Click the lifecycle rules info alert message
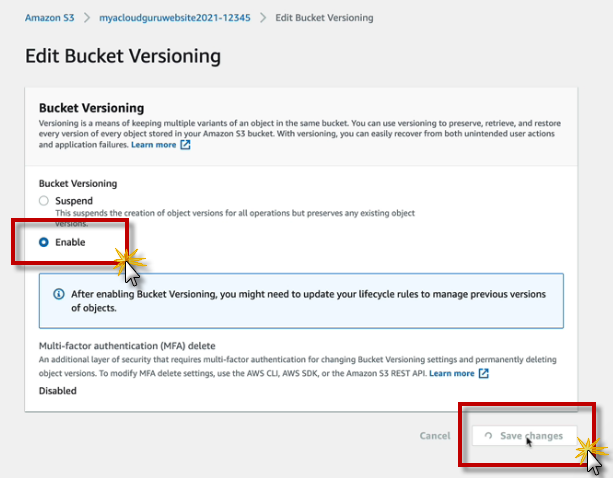Screen dimensions: 613x478 308,301
